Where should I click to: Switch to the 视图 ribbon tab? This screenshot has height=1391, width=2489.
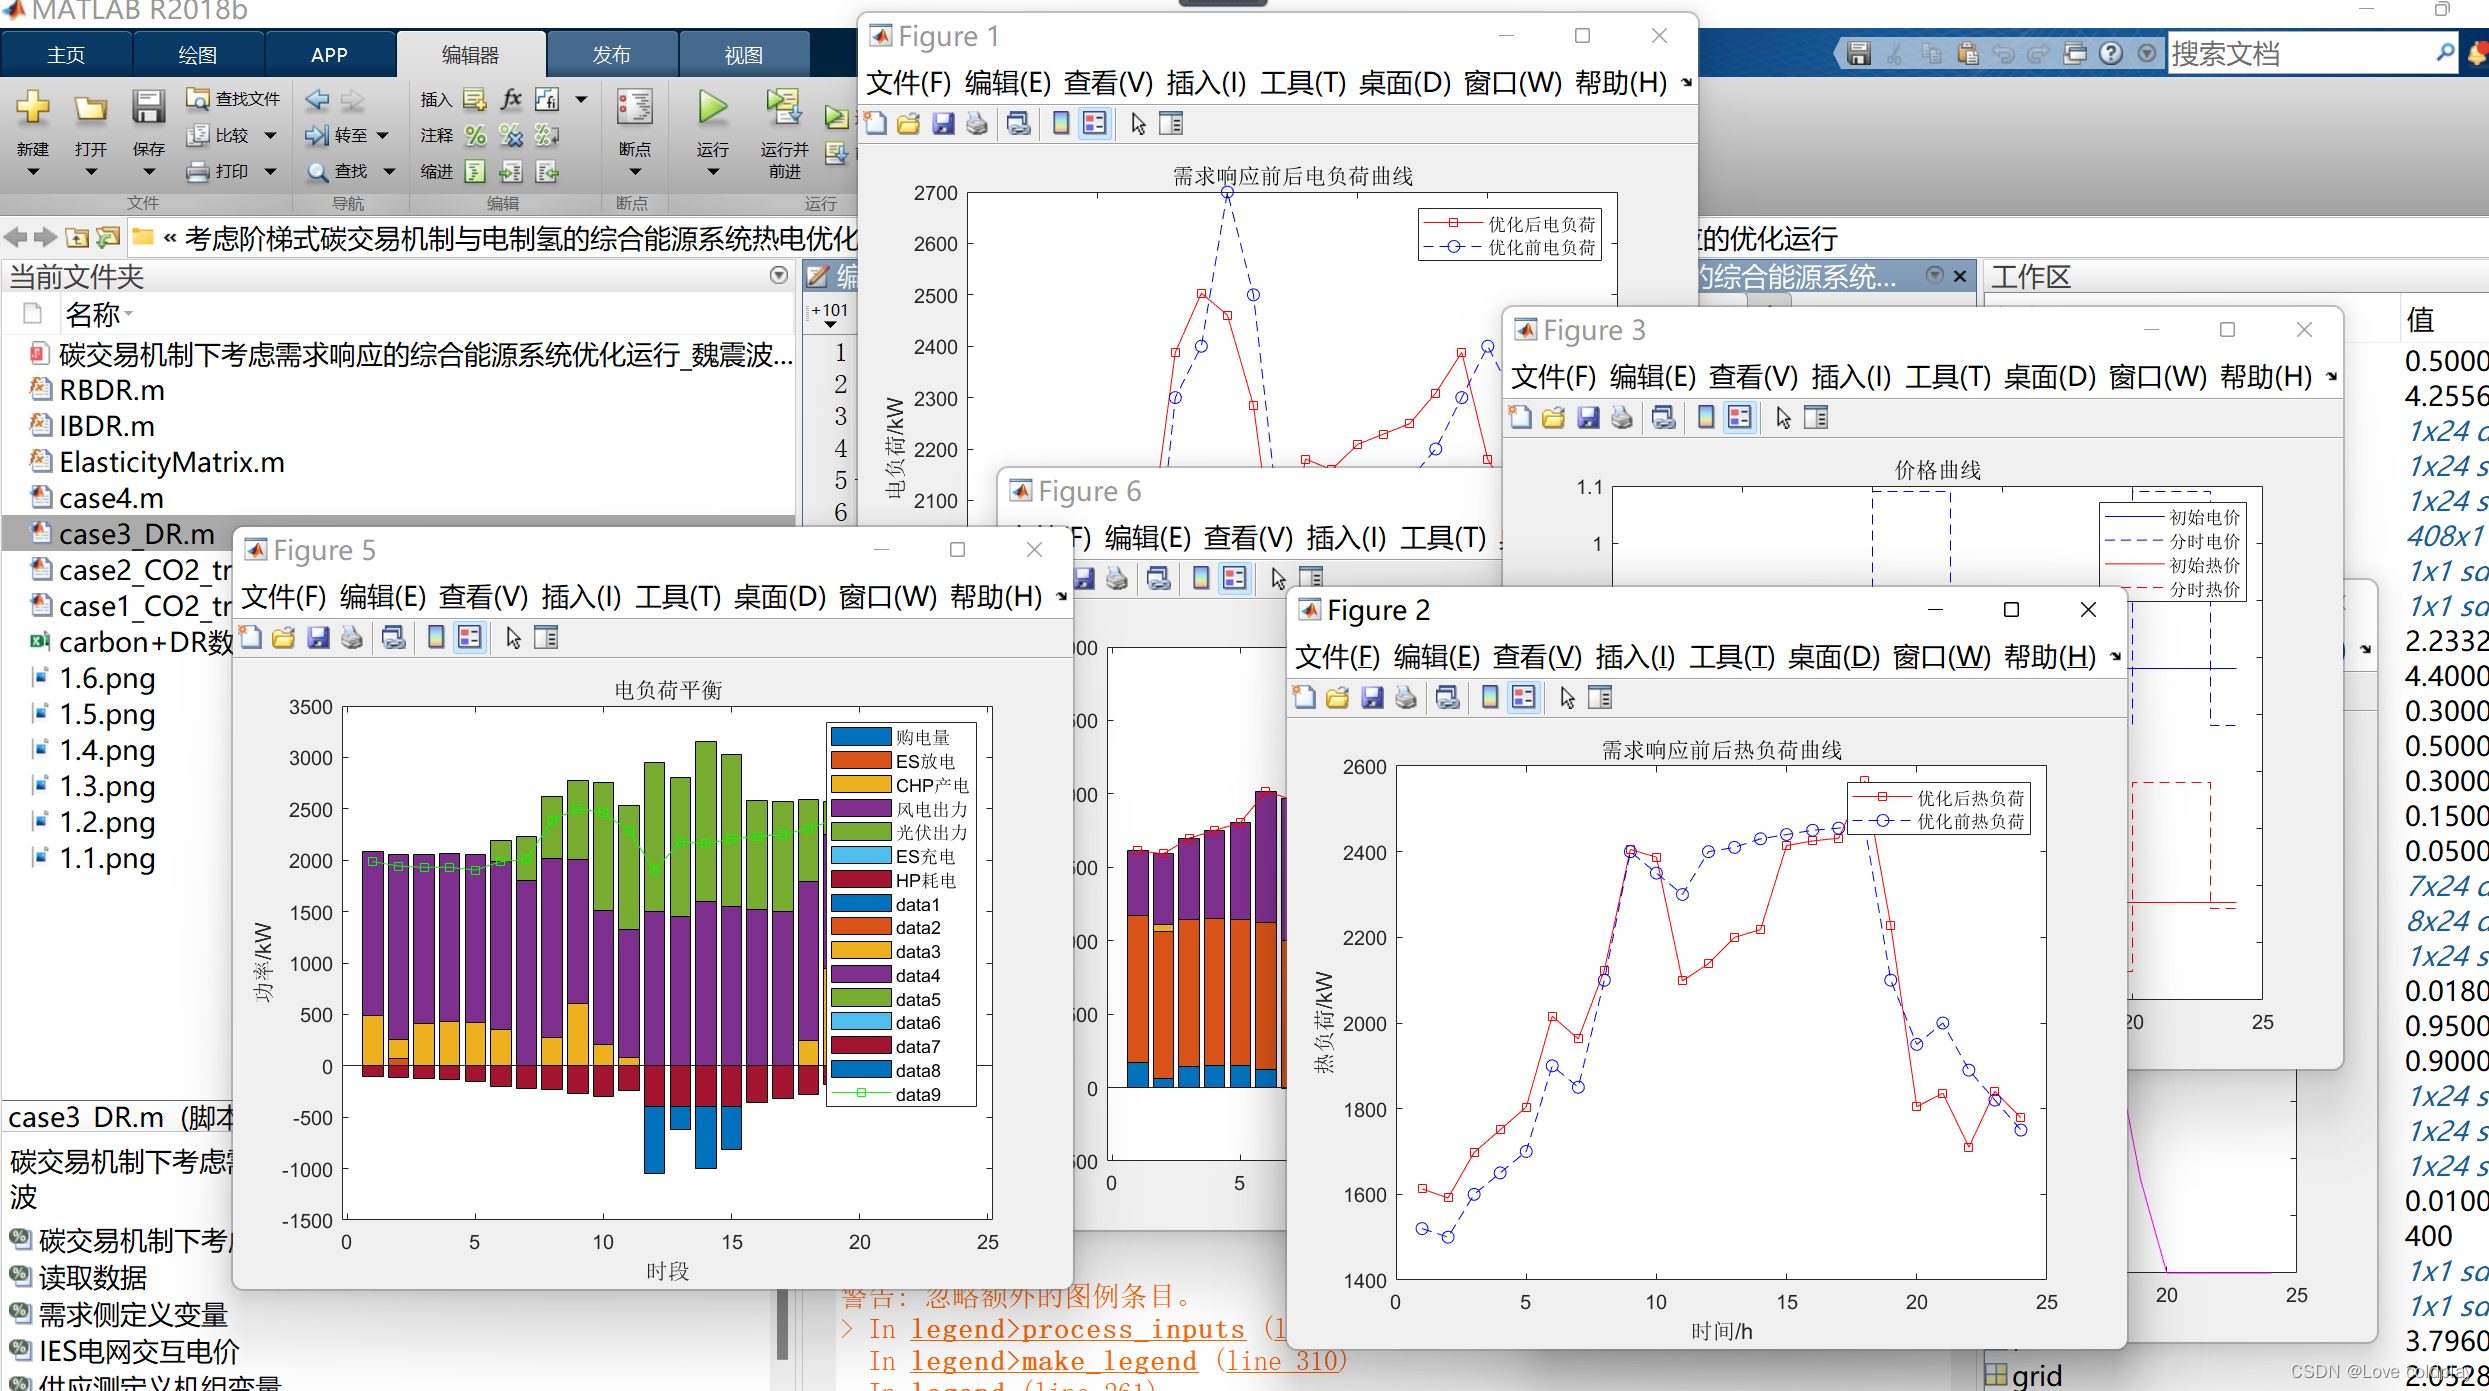click(x=744, y=54)
